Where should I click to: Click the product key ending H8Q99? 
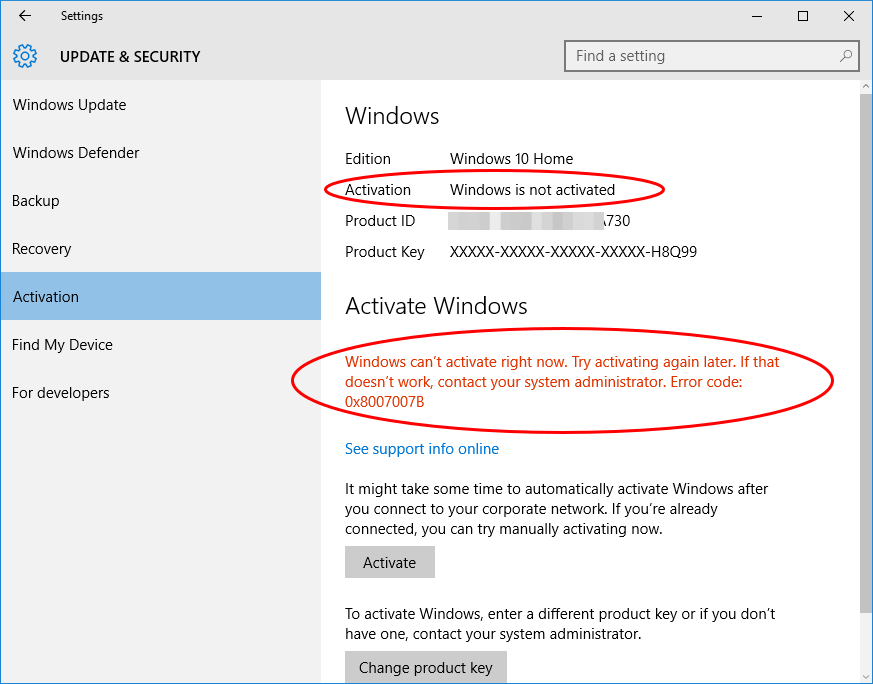coord(573,252)
